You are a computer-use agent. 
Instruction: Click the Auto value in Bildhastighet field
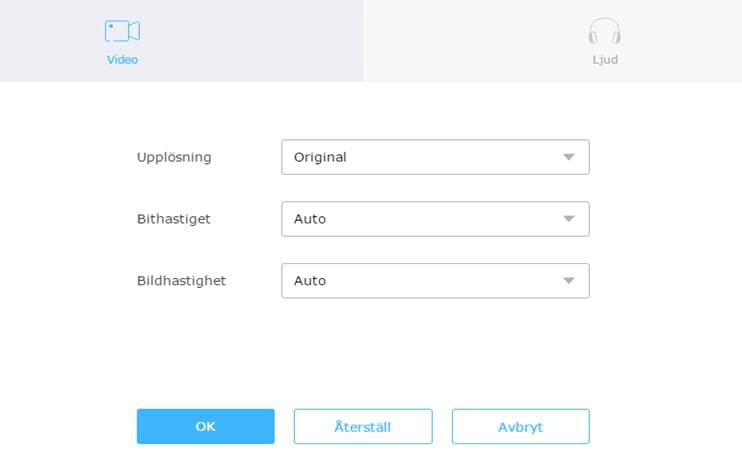click(x=310, y=281)
